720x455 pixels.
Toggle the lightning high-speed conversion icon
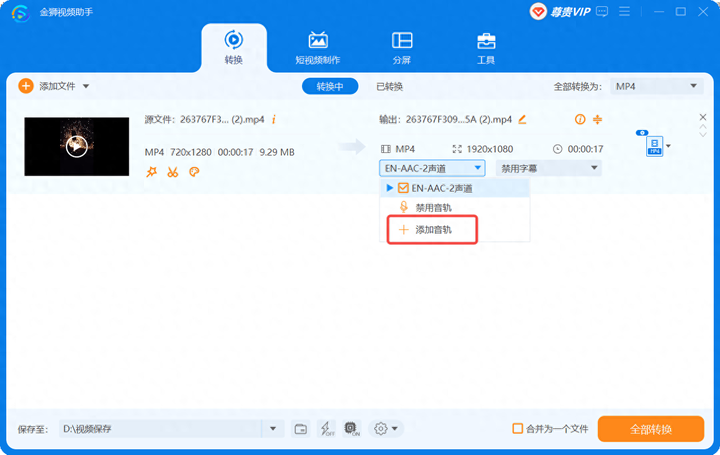pyautogui.click(x=326, y=429)
